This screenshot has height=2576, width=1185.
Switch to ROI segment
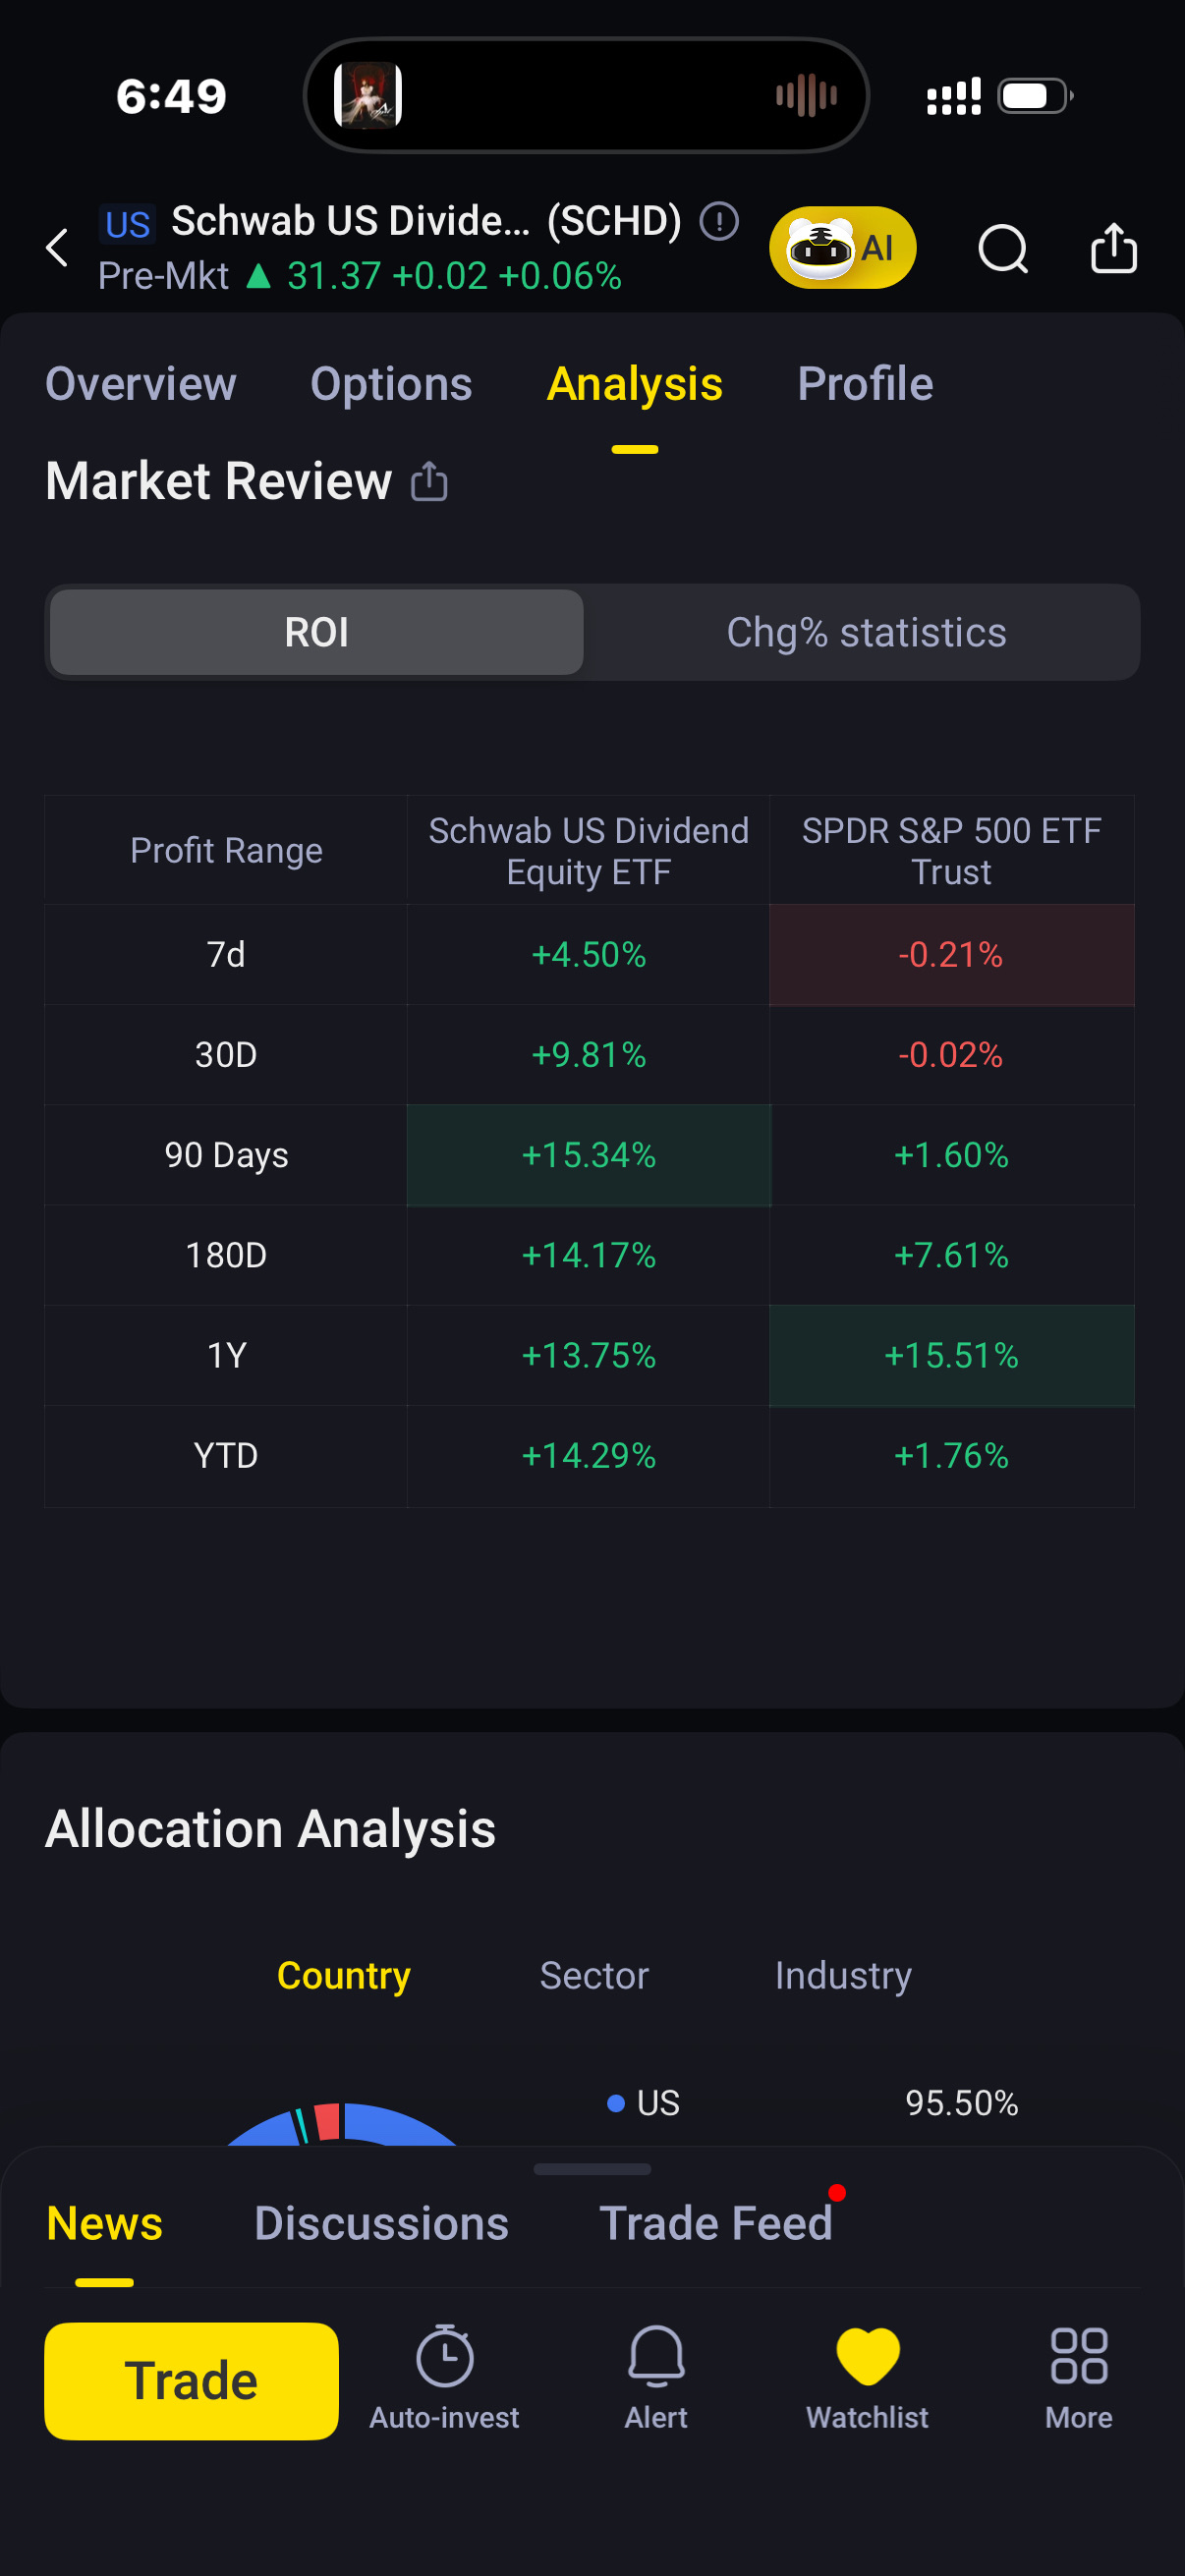[x=316, y=632]
